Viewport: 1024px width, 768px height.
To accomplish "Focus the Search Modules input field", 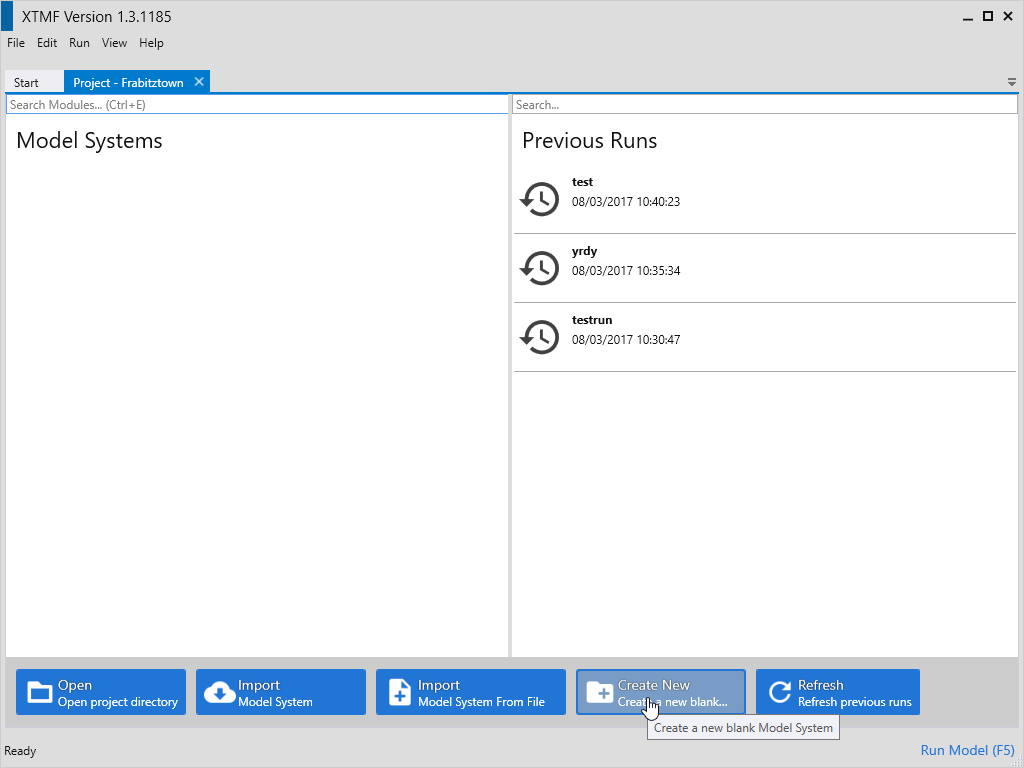I will pyautogui.click(x=257, y=104).
